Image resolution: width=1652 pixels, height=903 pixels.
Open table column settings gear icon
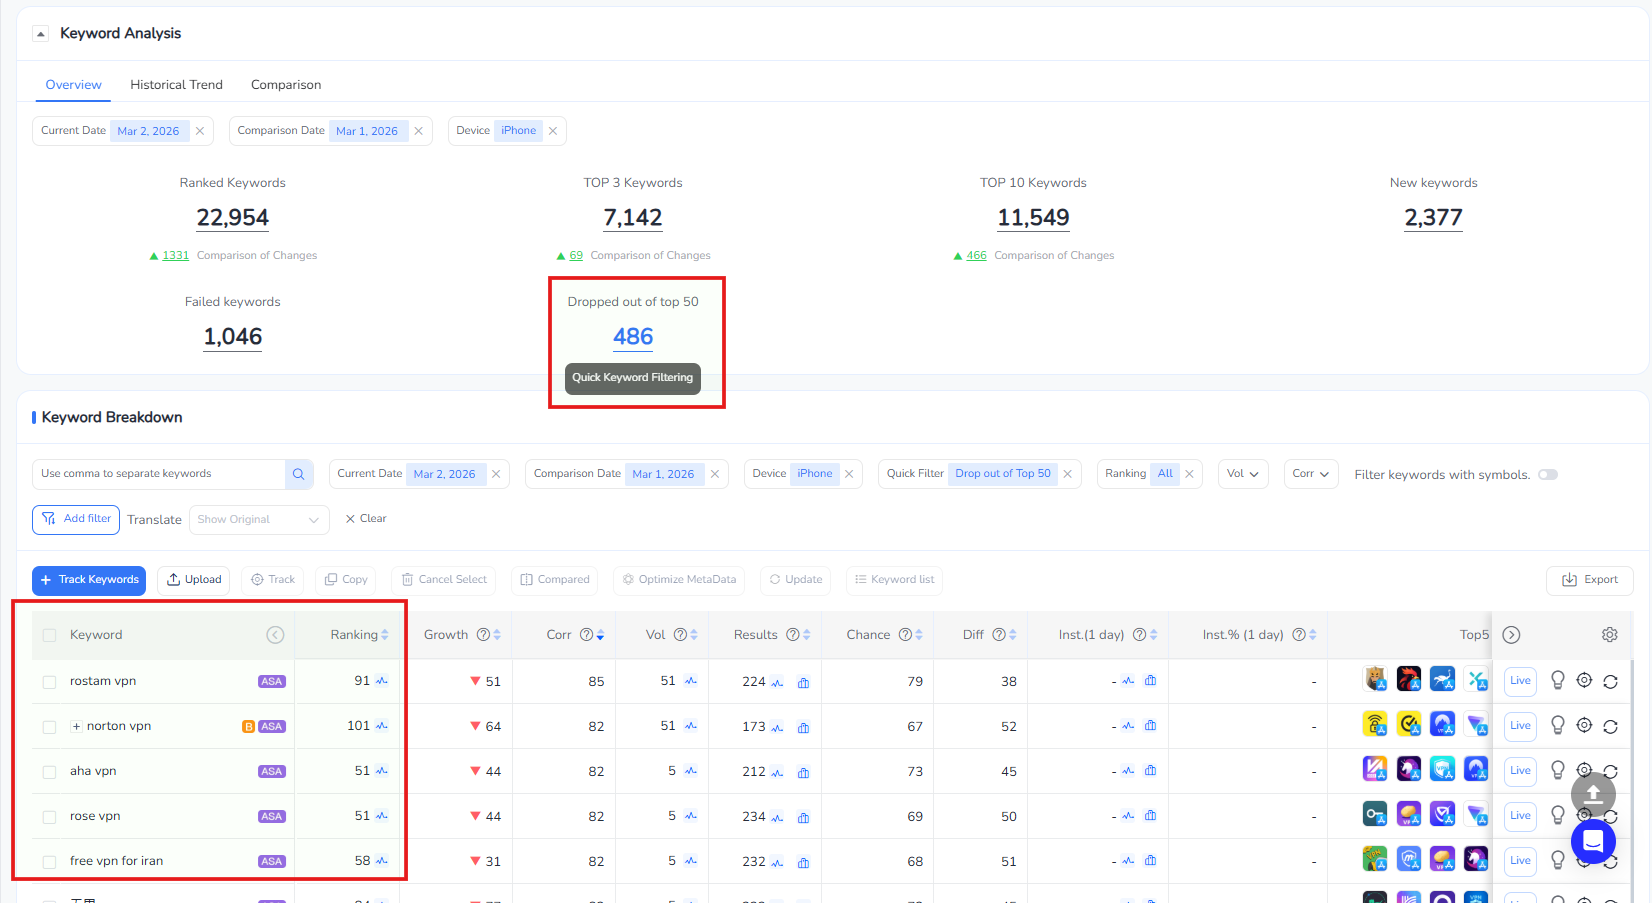tap(1609, 635)
